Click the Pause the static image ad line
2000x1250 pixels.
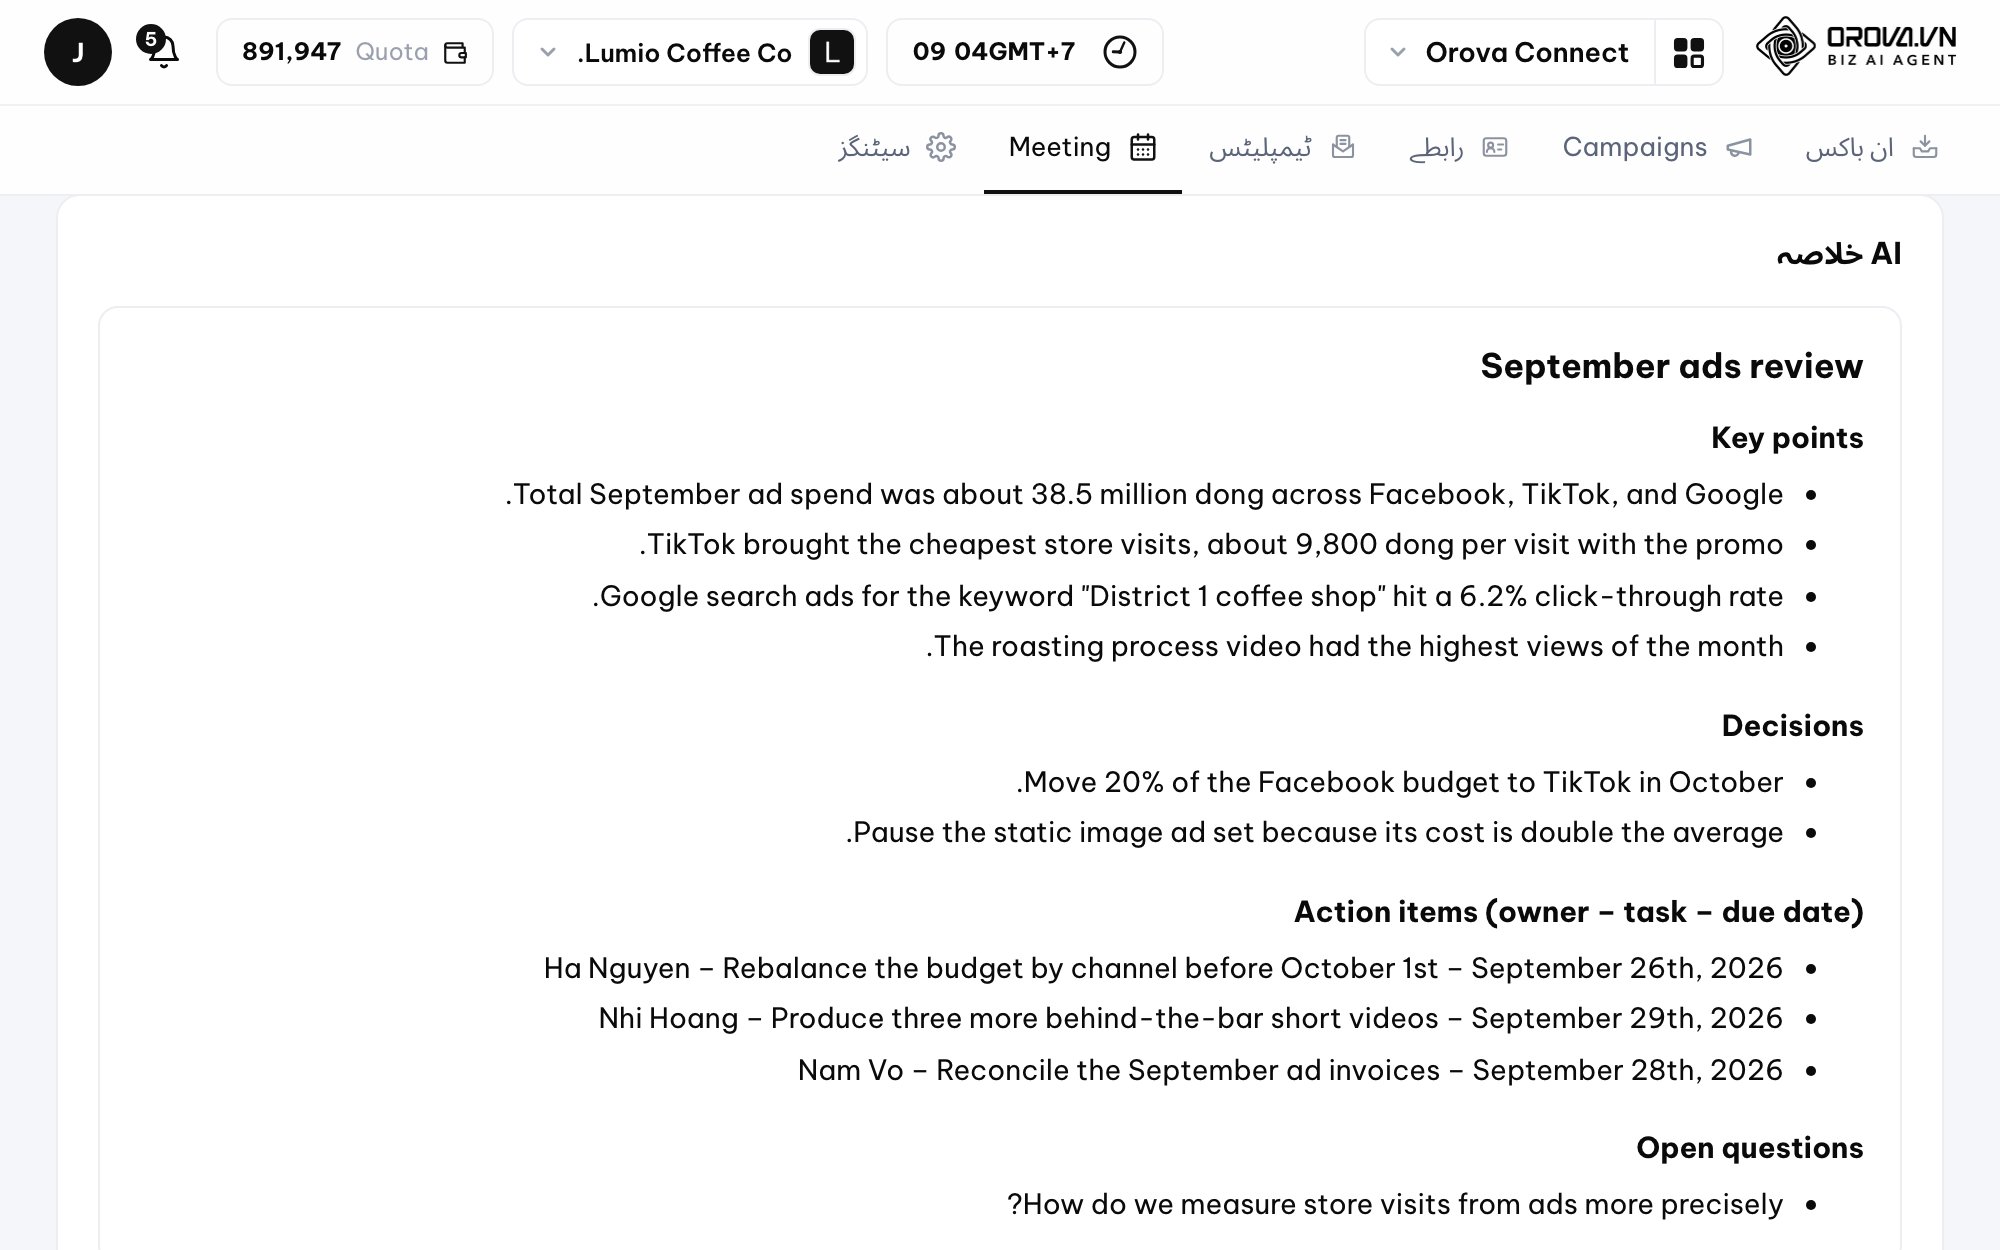[1314, 832]
